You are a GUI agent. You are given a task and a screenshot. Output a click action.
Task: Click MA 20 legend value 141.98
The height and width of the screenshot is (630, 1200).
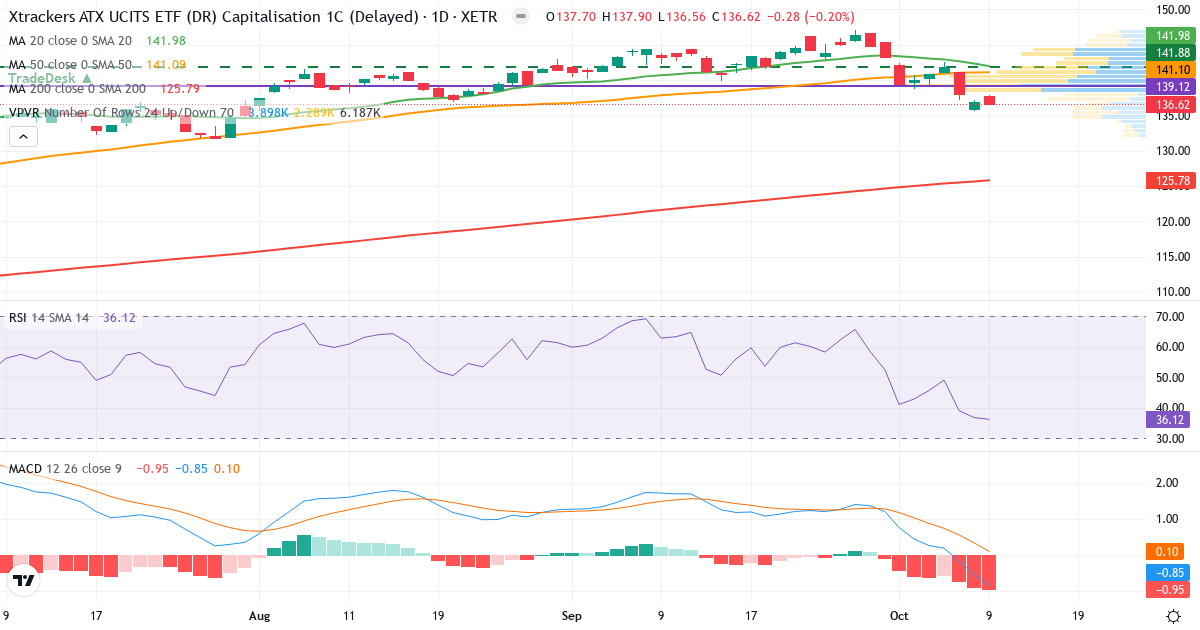166,41
